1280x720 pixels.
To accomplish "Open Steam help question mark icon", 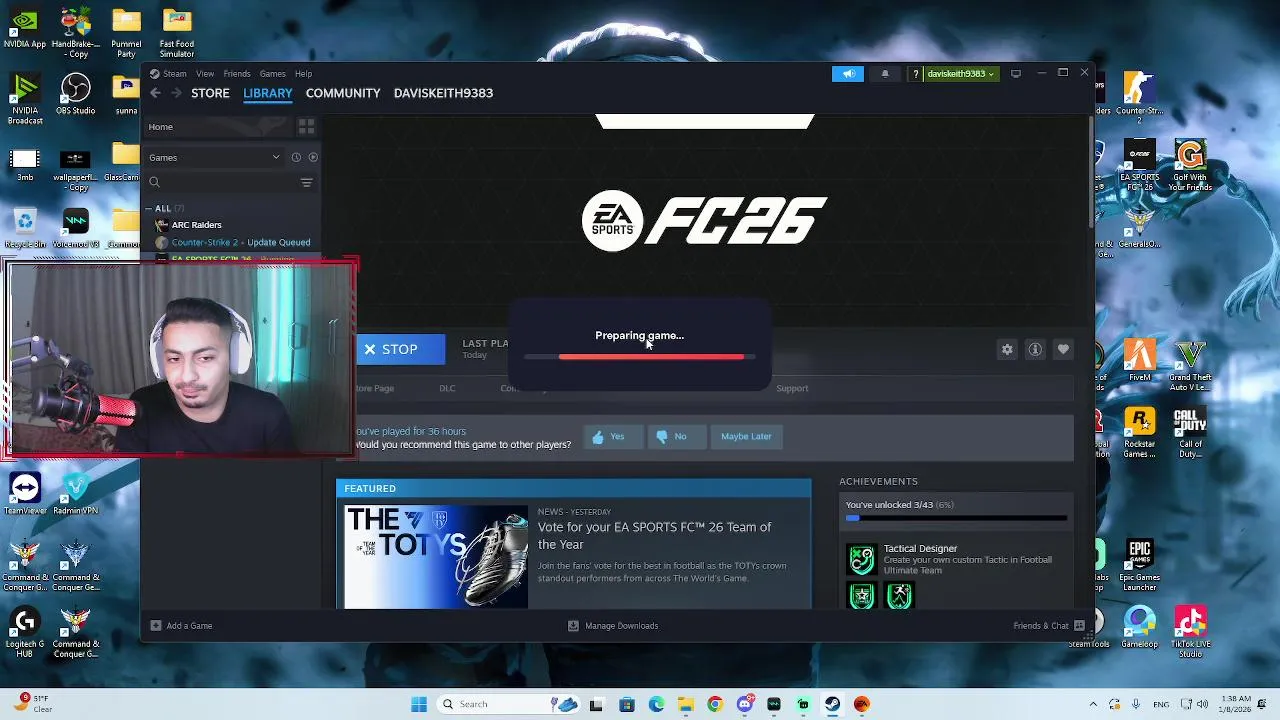I will (915, 73).
